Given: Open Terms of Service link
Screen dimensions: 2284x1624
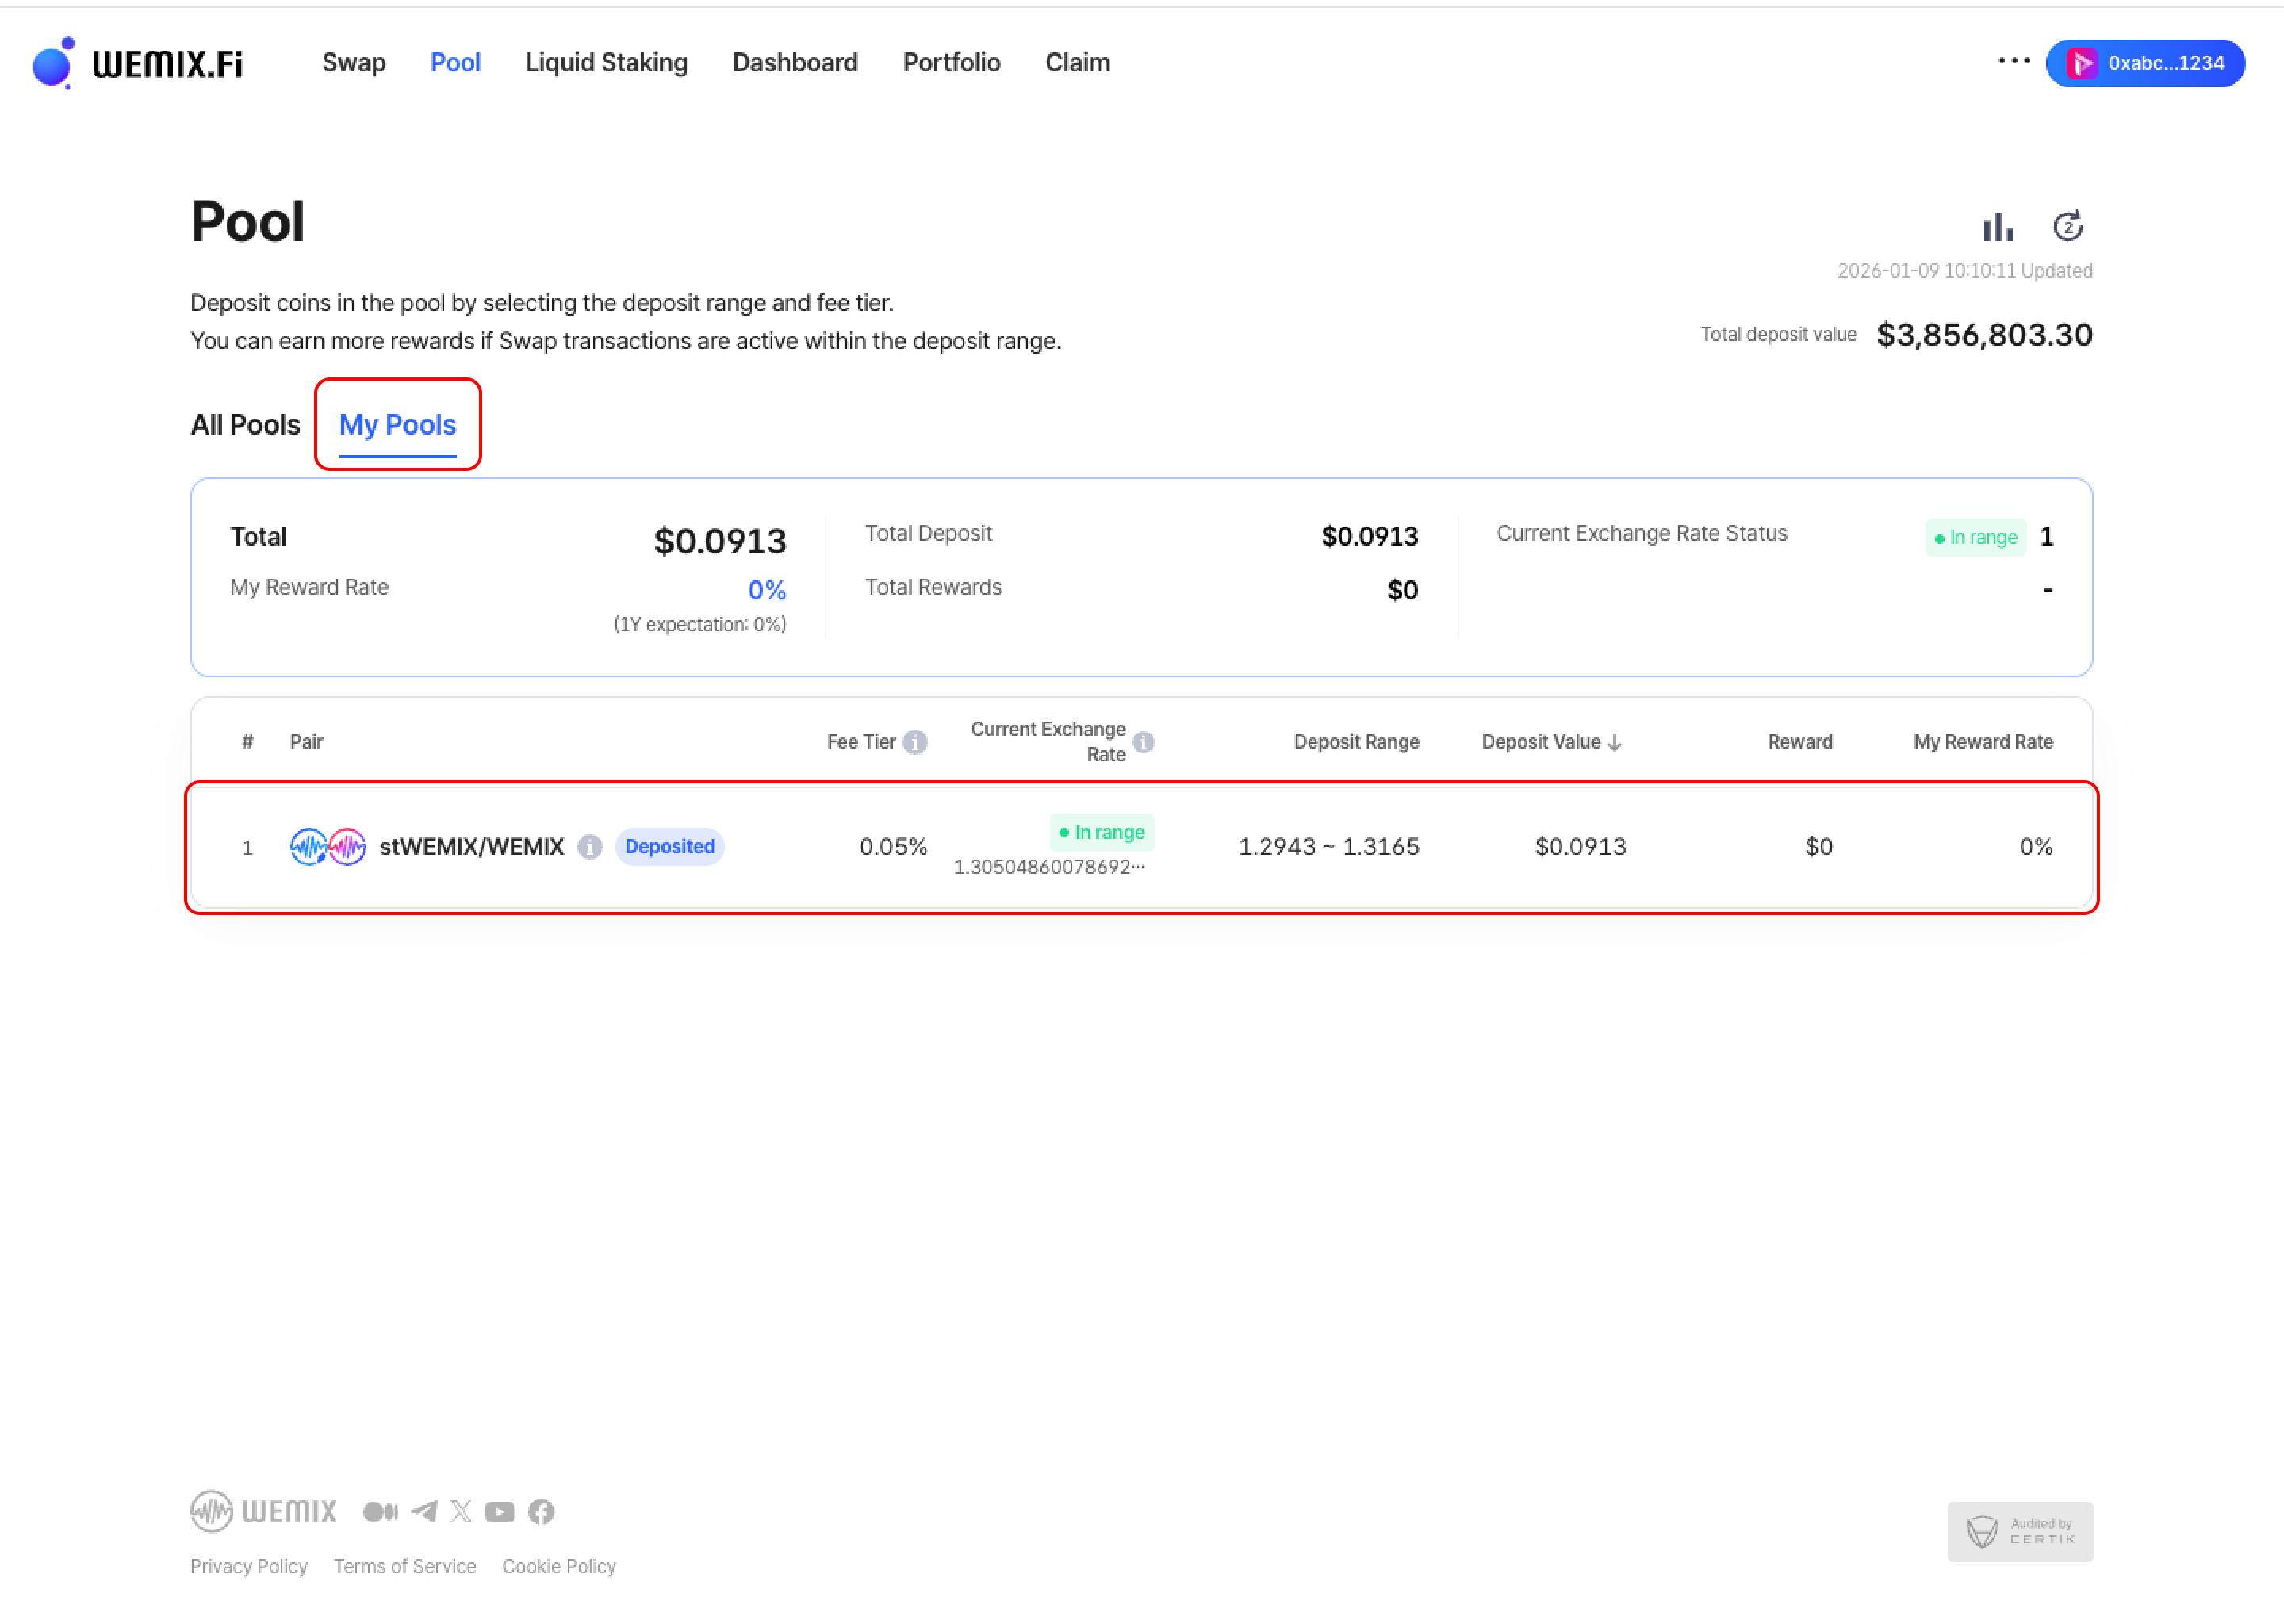Looking at the screenshot, I should click(x=404, y=1566).
